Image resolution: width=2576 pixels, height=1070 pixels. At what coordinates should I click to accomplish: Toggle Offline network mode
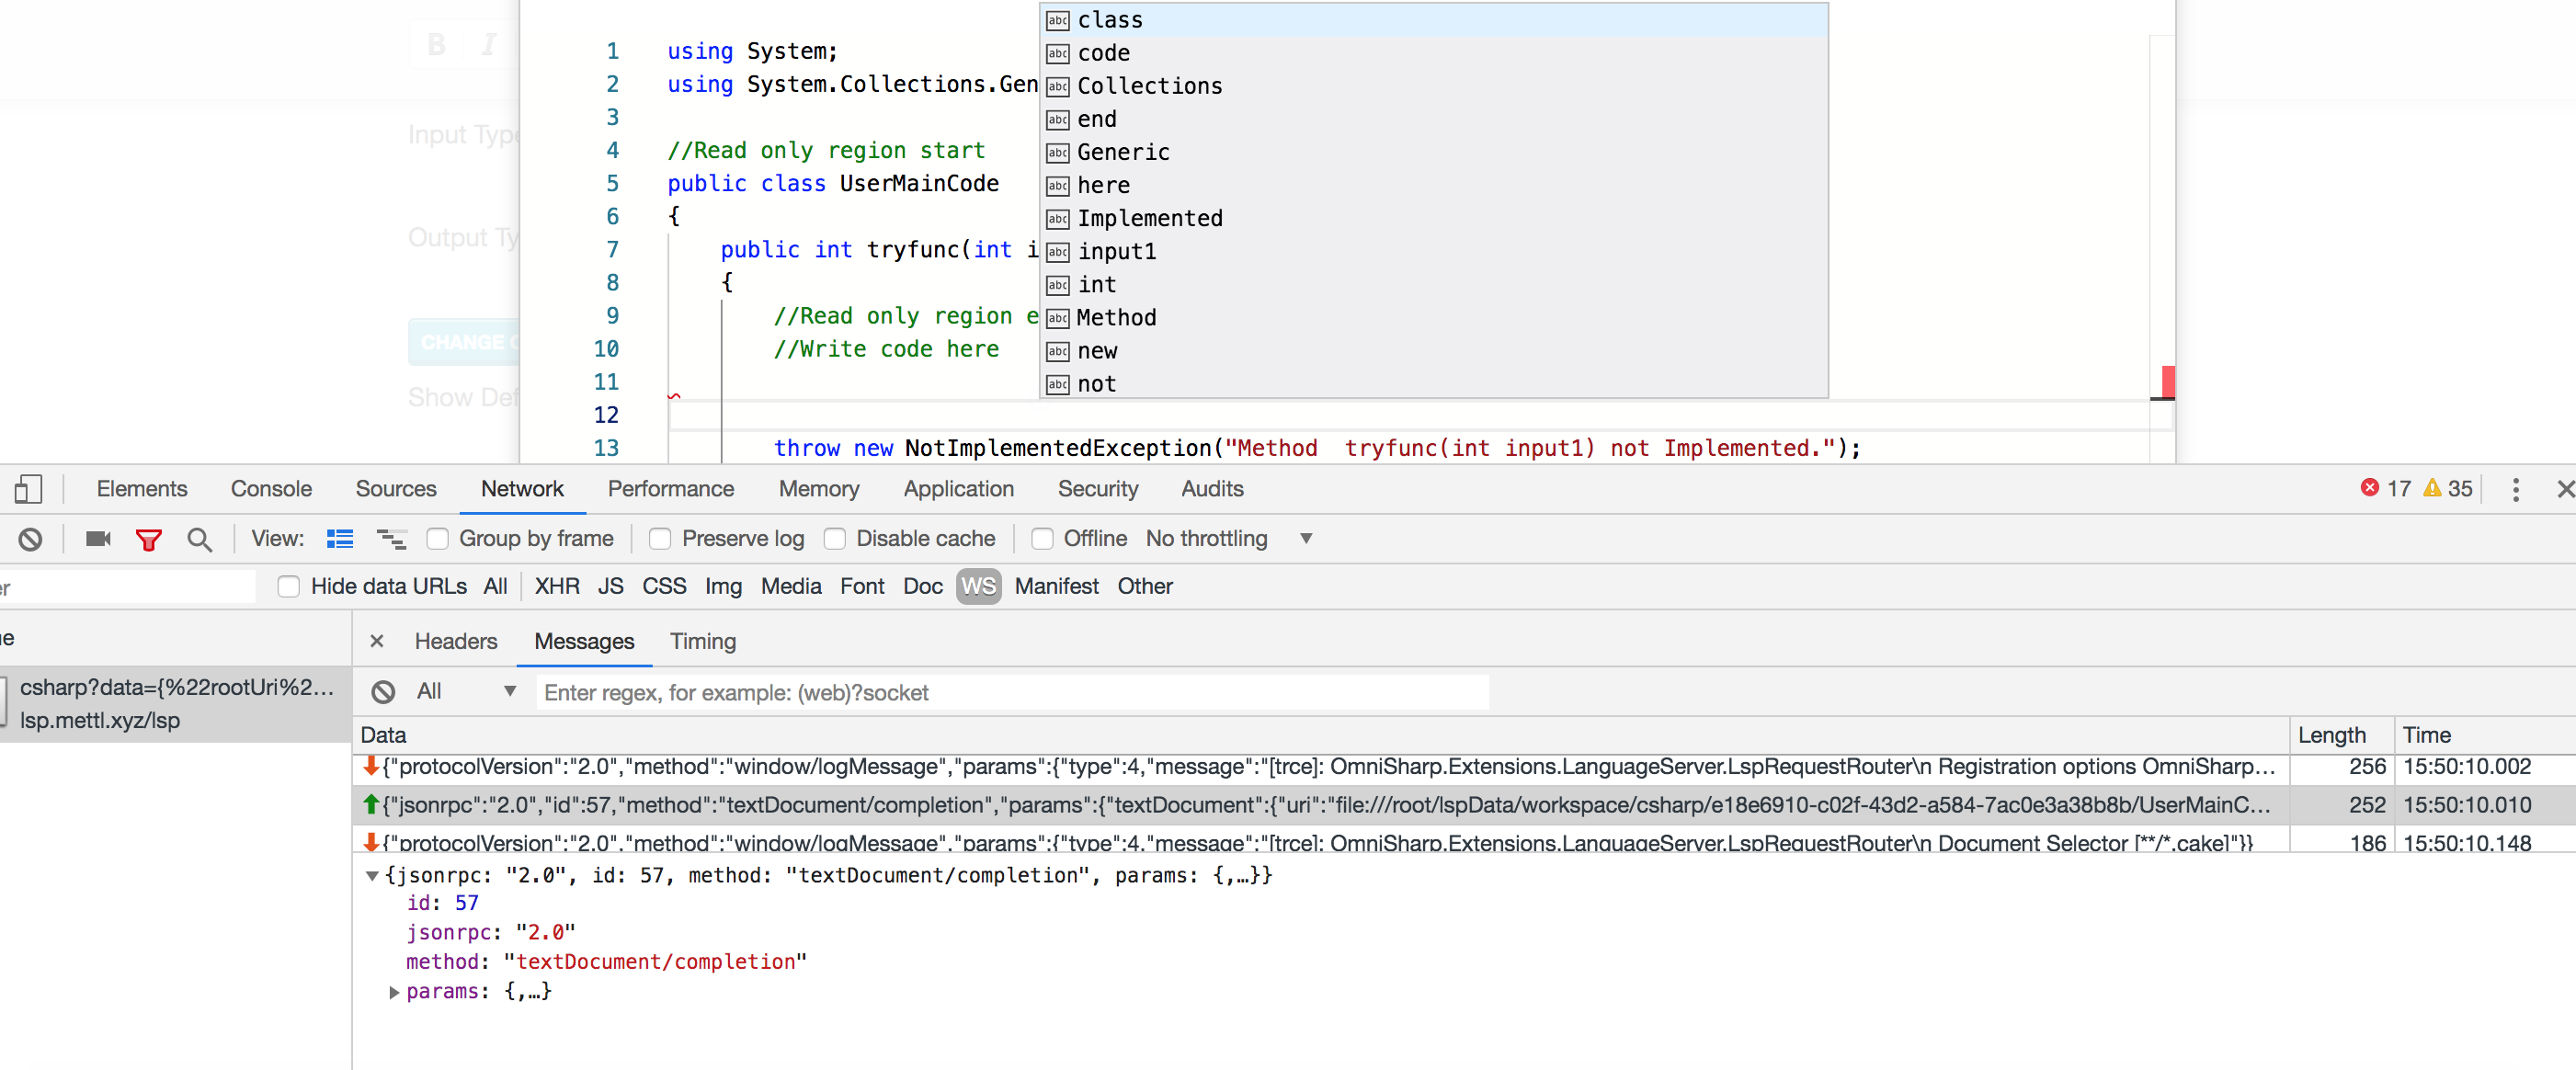coord(1043,538)
